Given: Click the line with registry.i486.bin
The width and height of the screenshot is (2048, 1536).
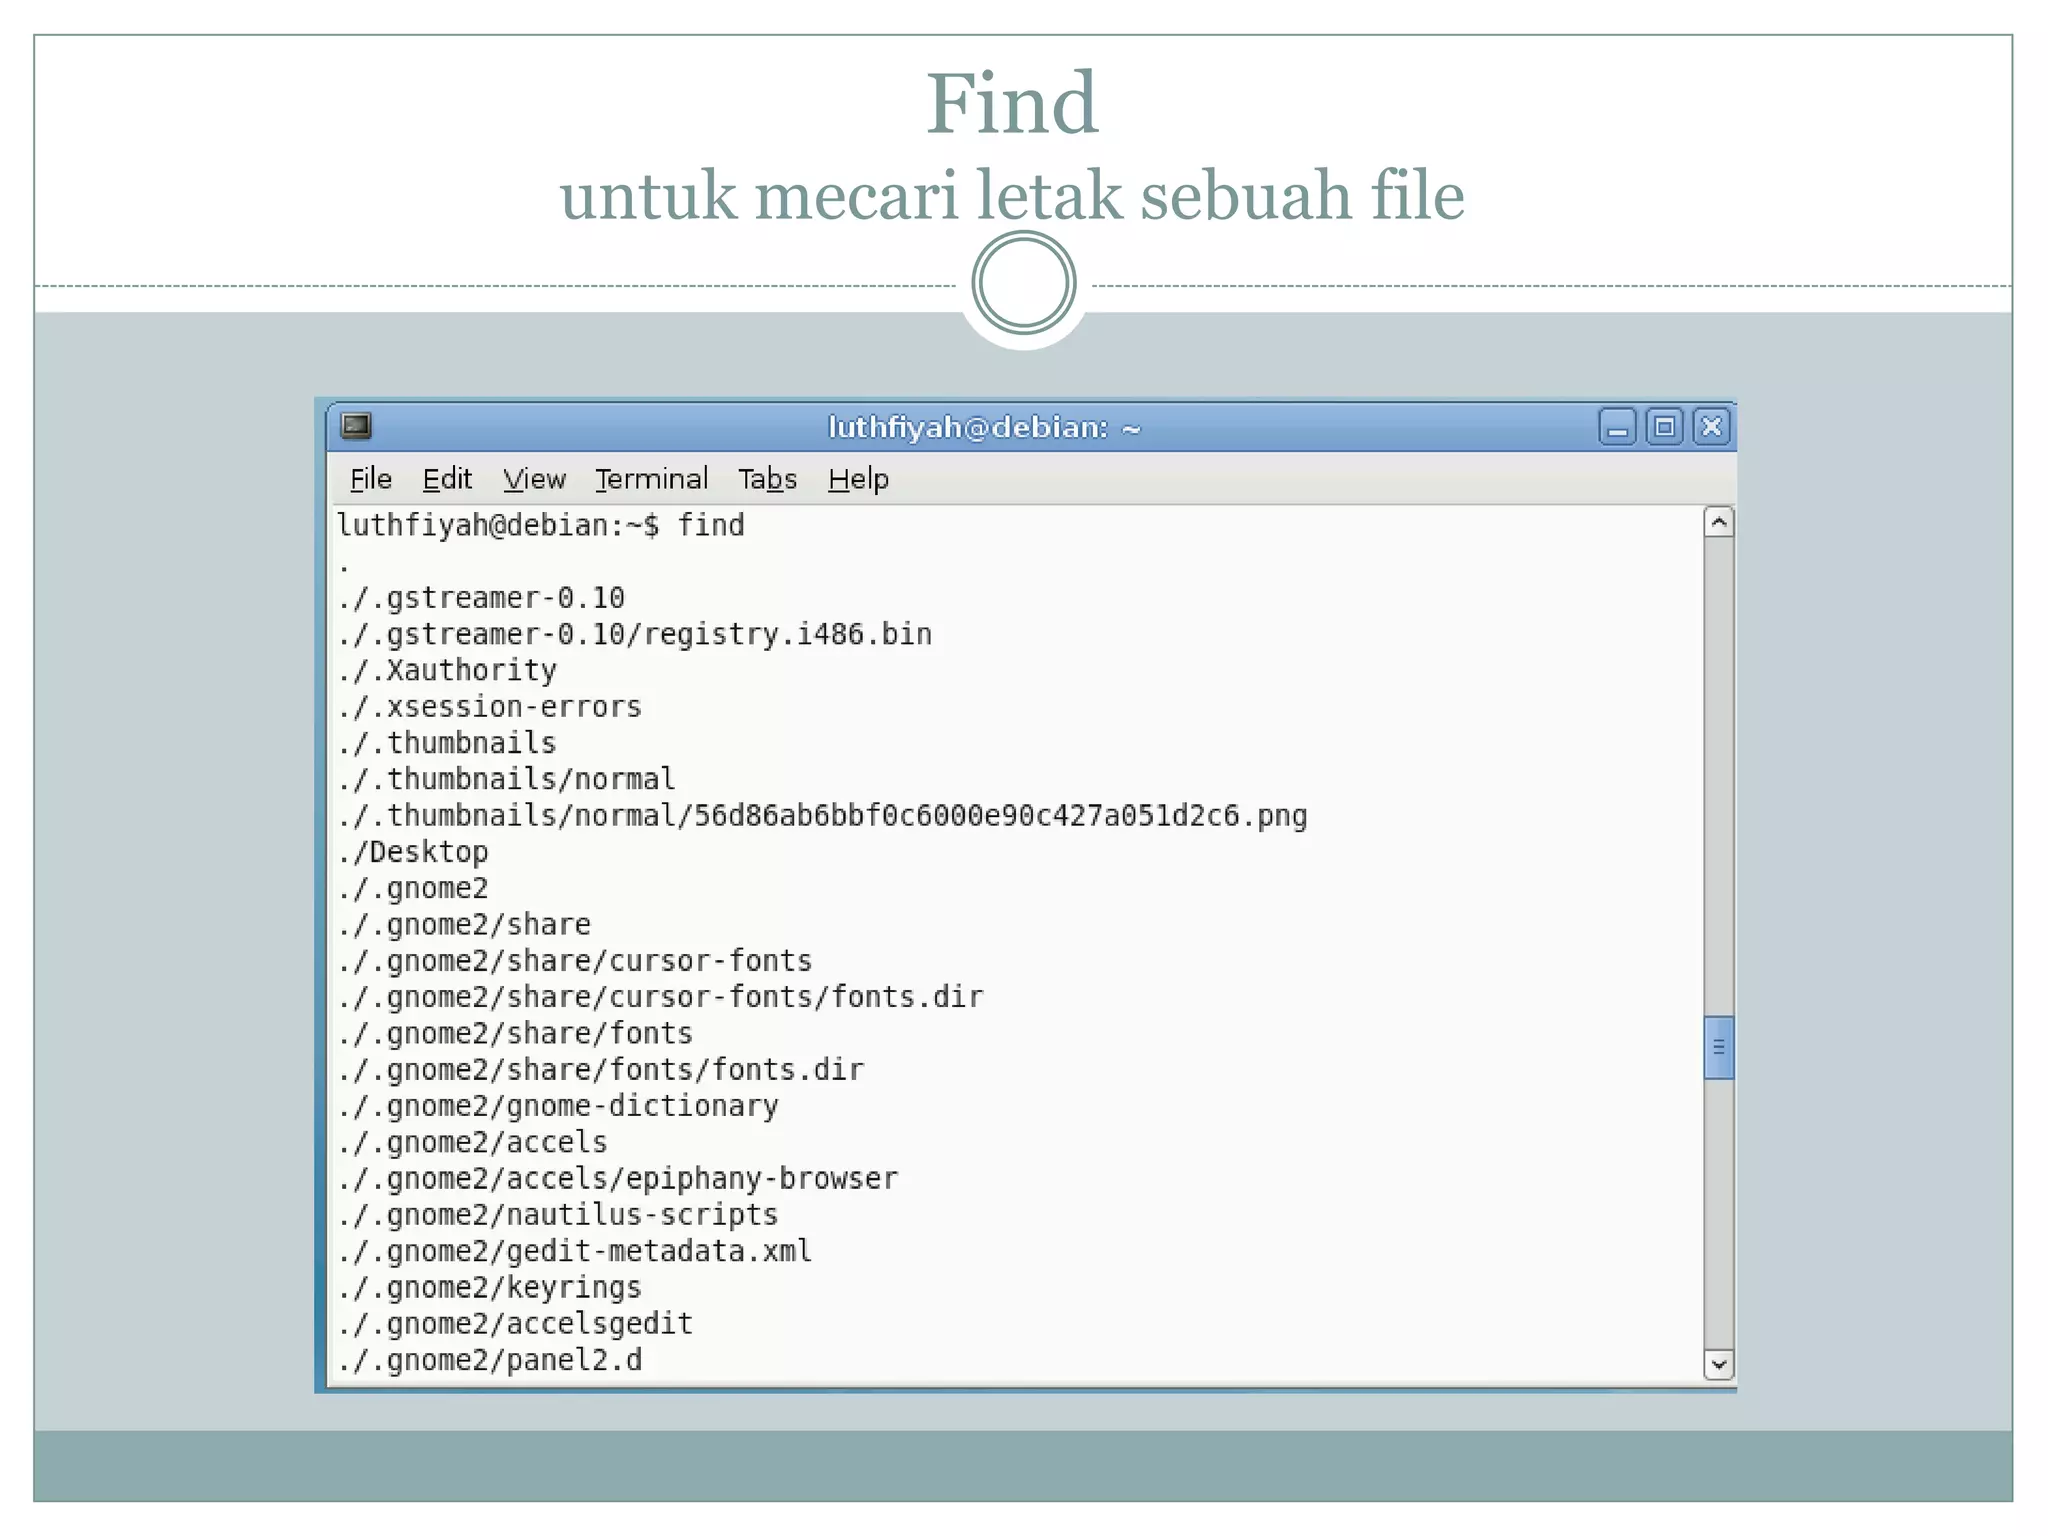Looking at the screenshot, I should (635, 634).
